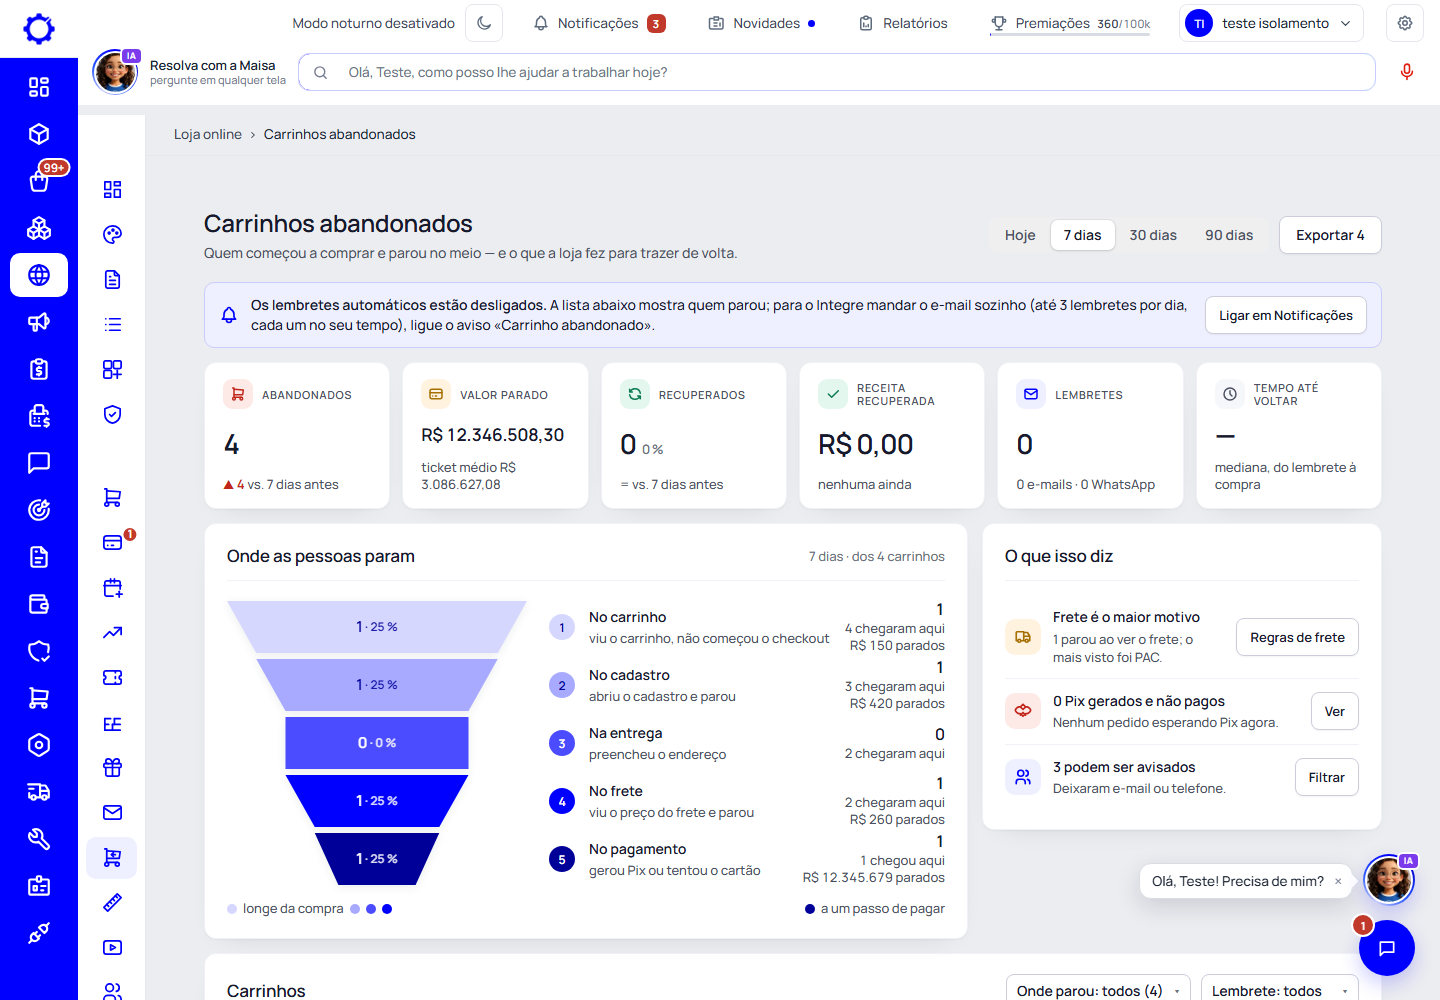Open the Onde parou: todos dropdown
The image size is (1440, 1000).
click(1098, 990)
